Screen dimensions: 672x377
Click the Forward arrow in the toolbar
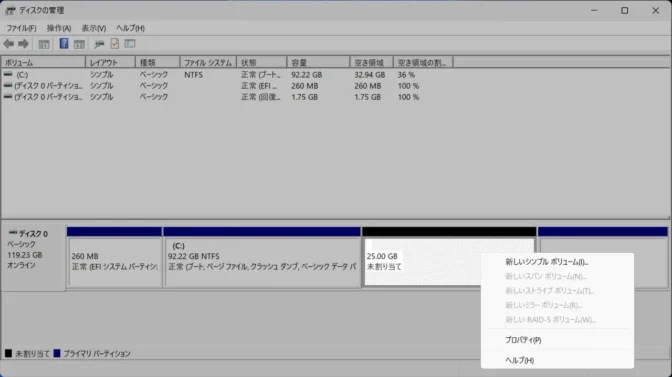23,44
